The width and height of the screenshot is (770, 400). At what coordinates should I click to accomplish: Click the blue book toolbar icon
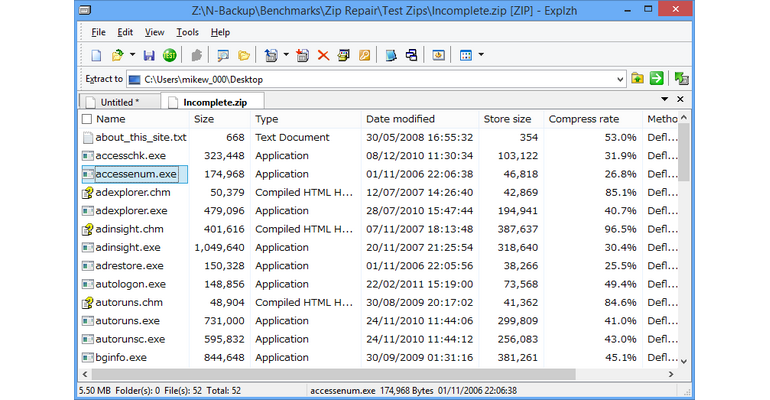point(391,55)
